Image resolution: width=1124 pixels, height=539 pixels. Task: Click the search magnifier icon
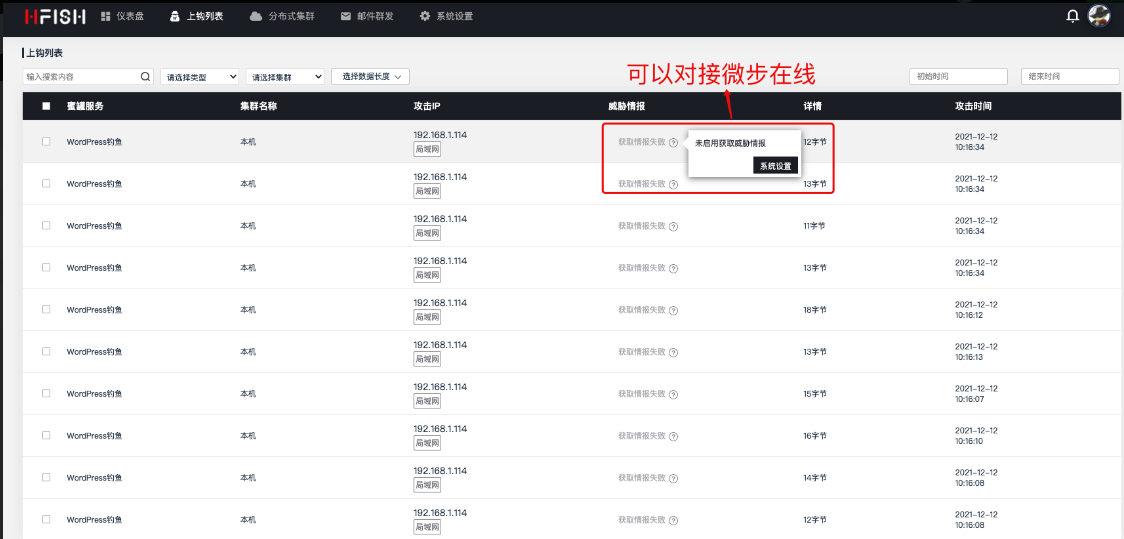(x=145, y=76)
